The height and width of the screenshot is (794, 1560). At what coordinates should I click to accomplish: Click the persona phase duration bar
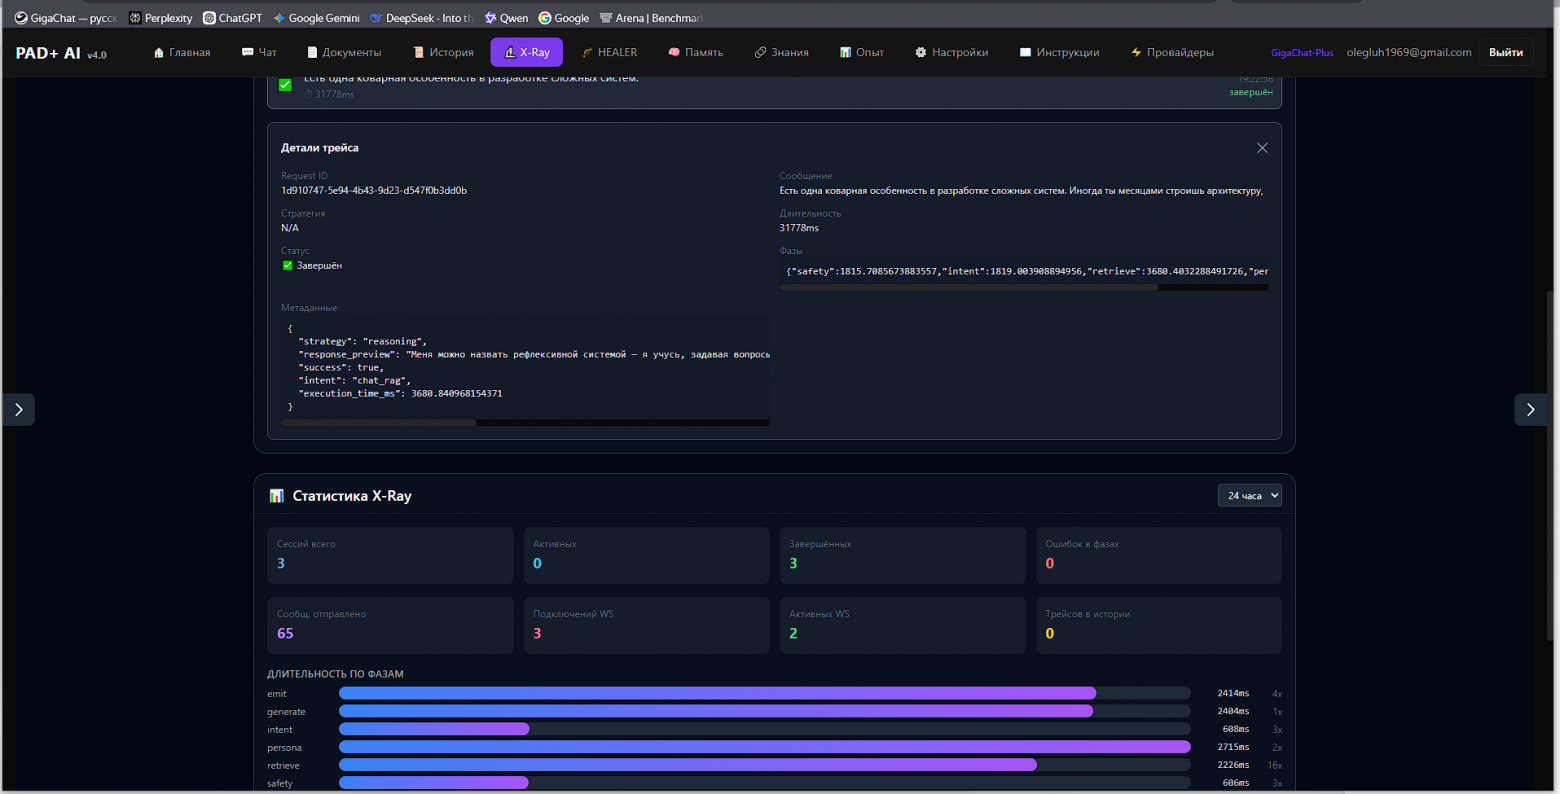point(765,747)
